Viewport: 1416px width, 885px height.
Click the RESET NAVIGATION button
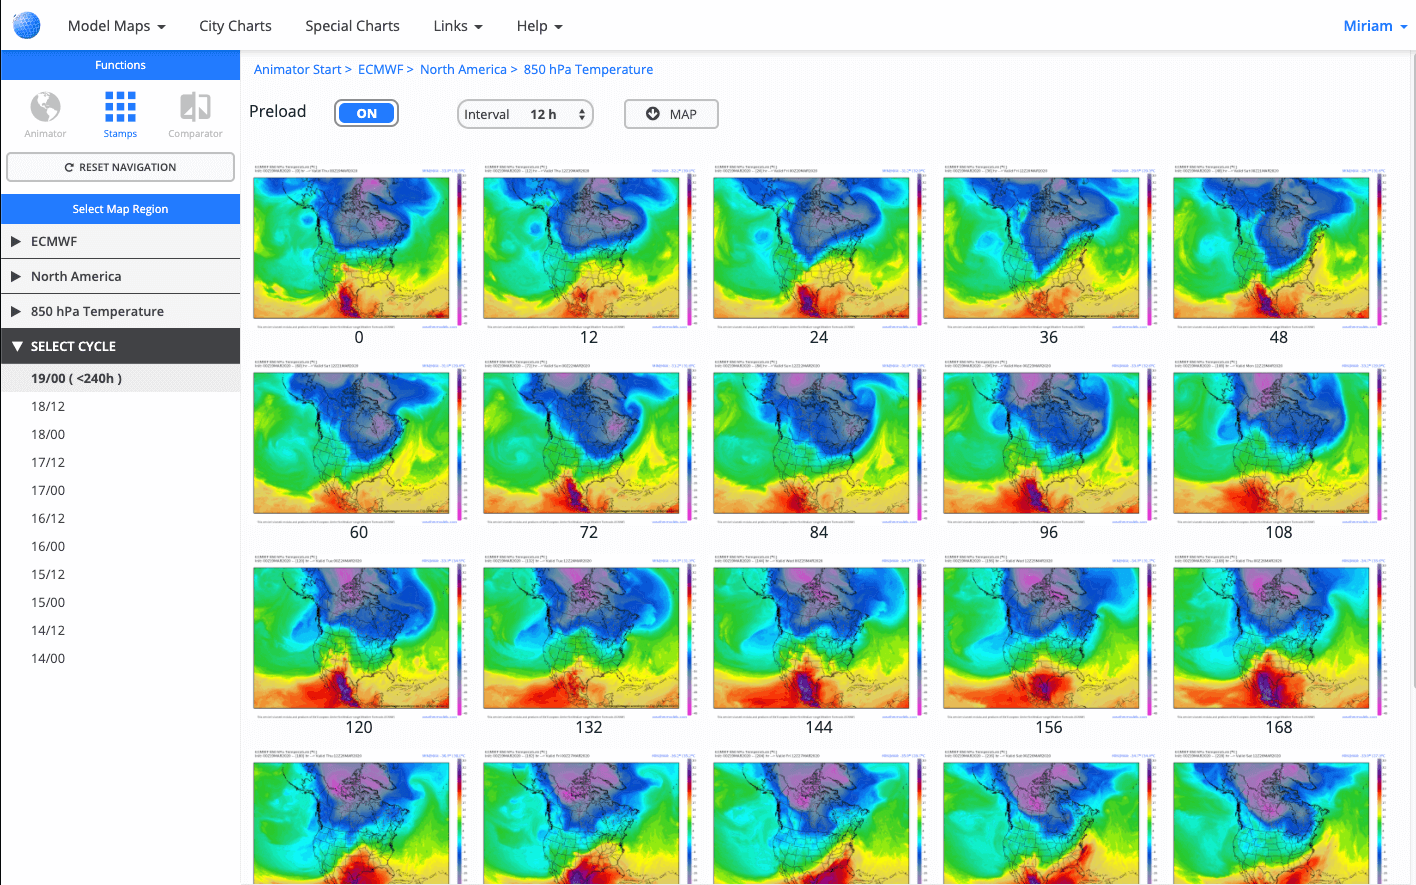coord(120,167)
